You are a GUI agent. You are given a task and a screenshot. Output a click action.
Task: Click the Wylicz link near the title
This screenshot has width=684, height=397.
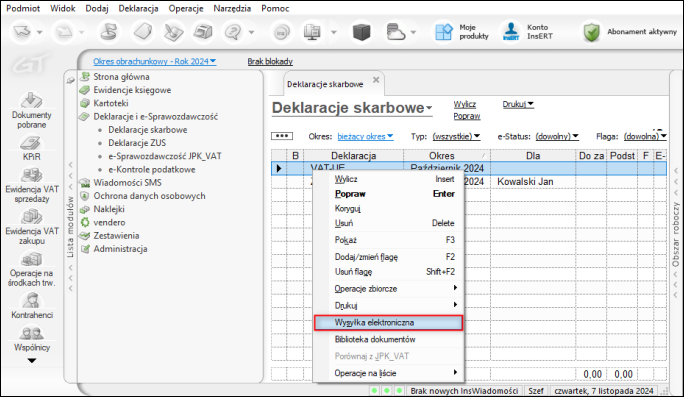(x=465, y=104)
